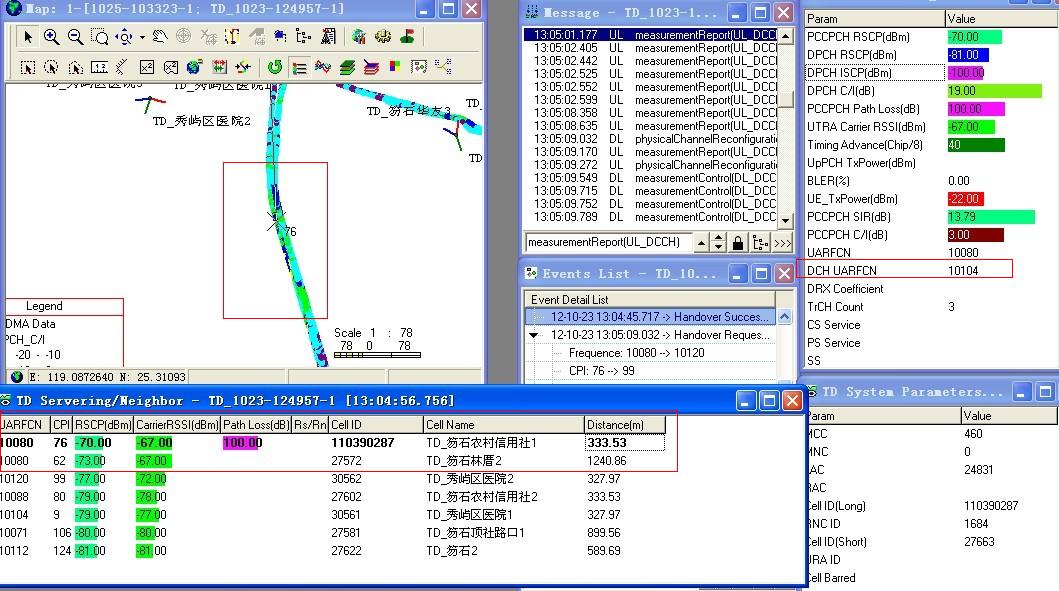Toggle the legend list icon
1059x591 pixels.
[x=299, y=67]
